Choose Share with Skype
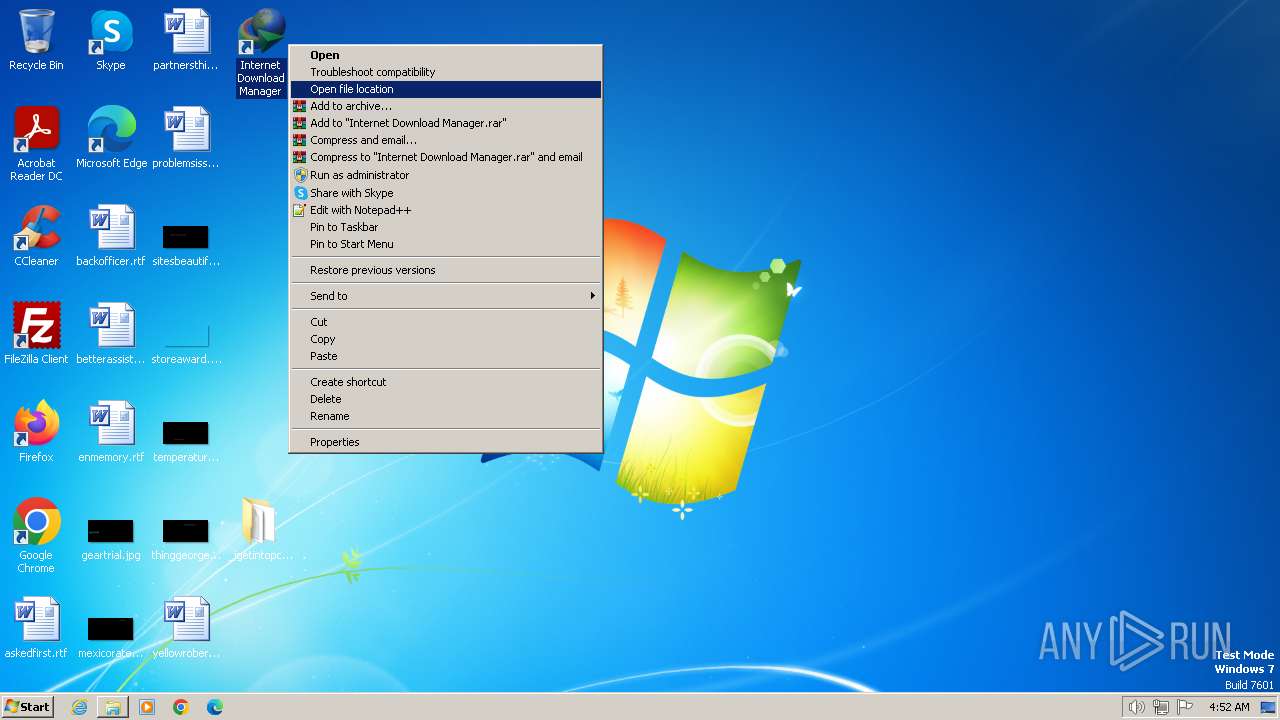The height and width of the screenshot is (720, 1280). pos(446,193)
